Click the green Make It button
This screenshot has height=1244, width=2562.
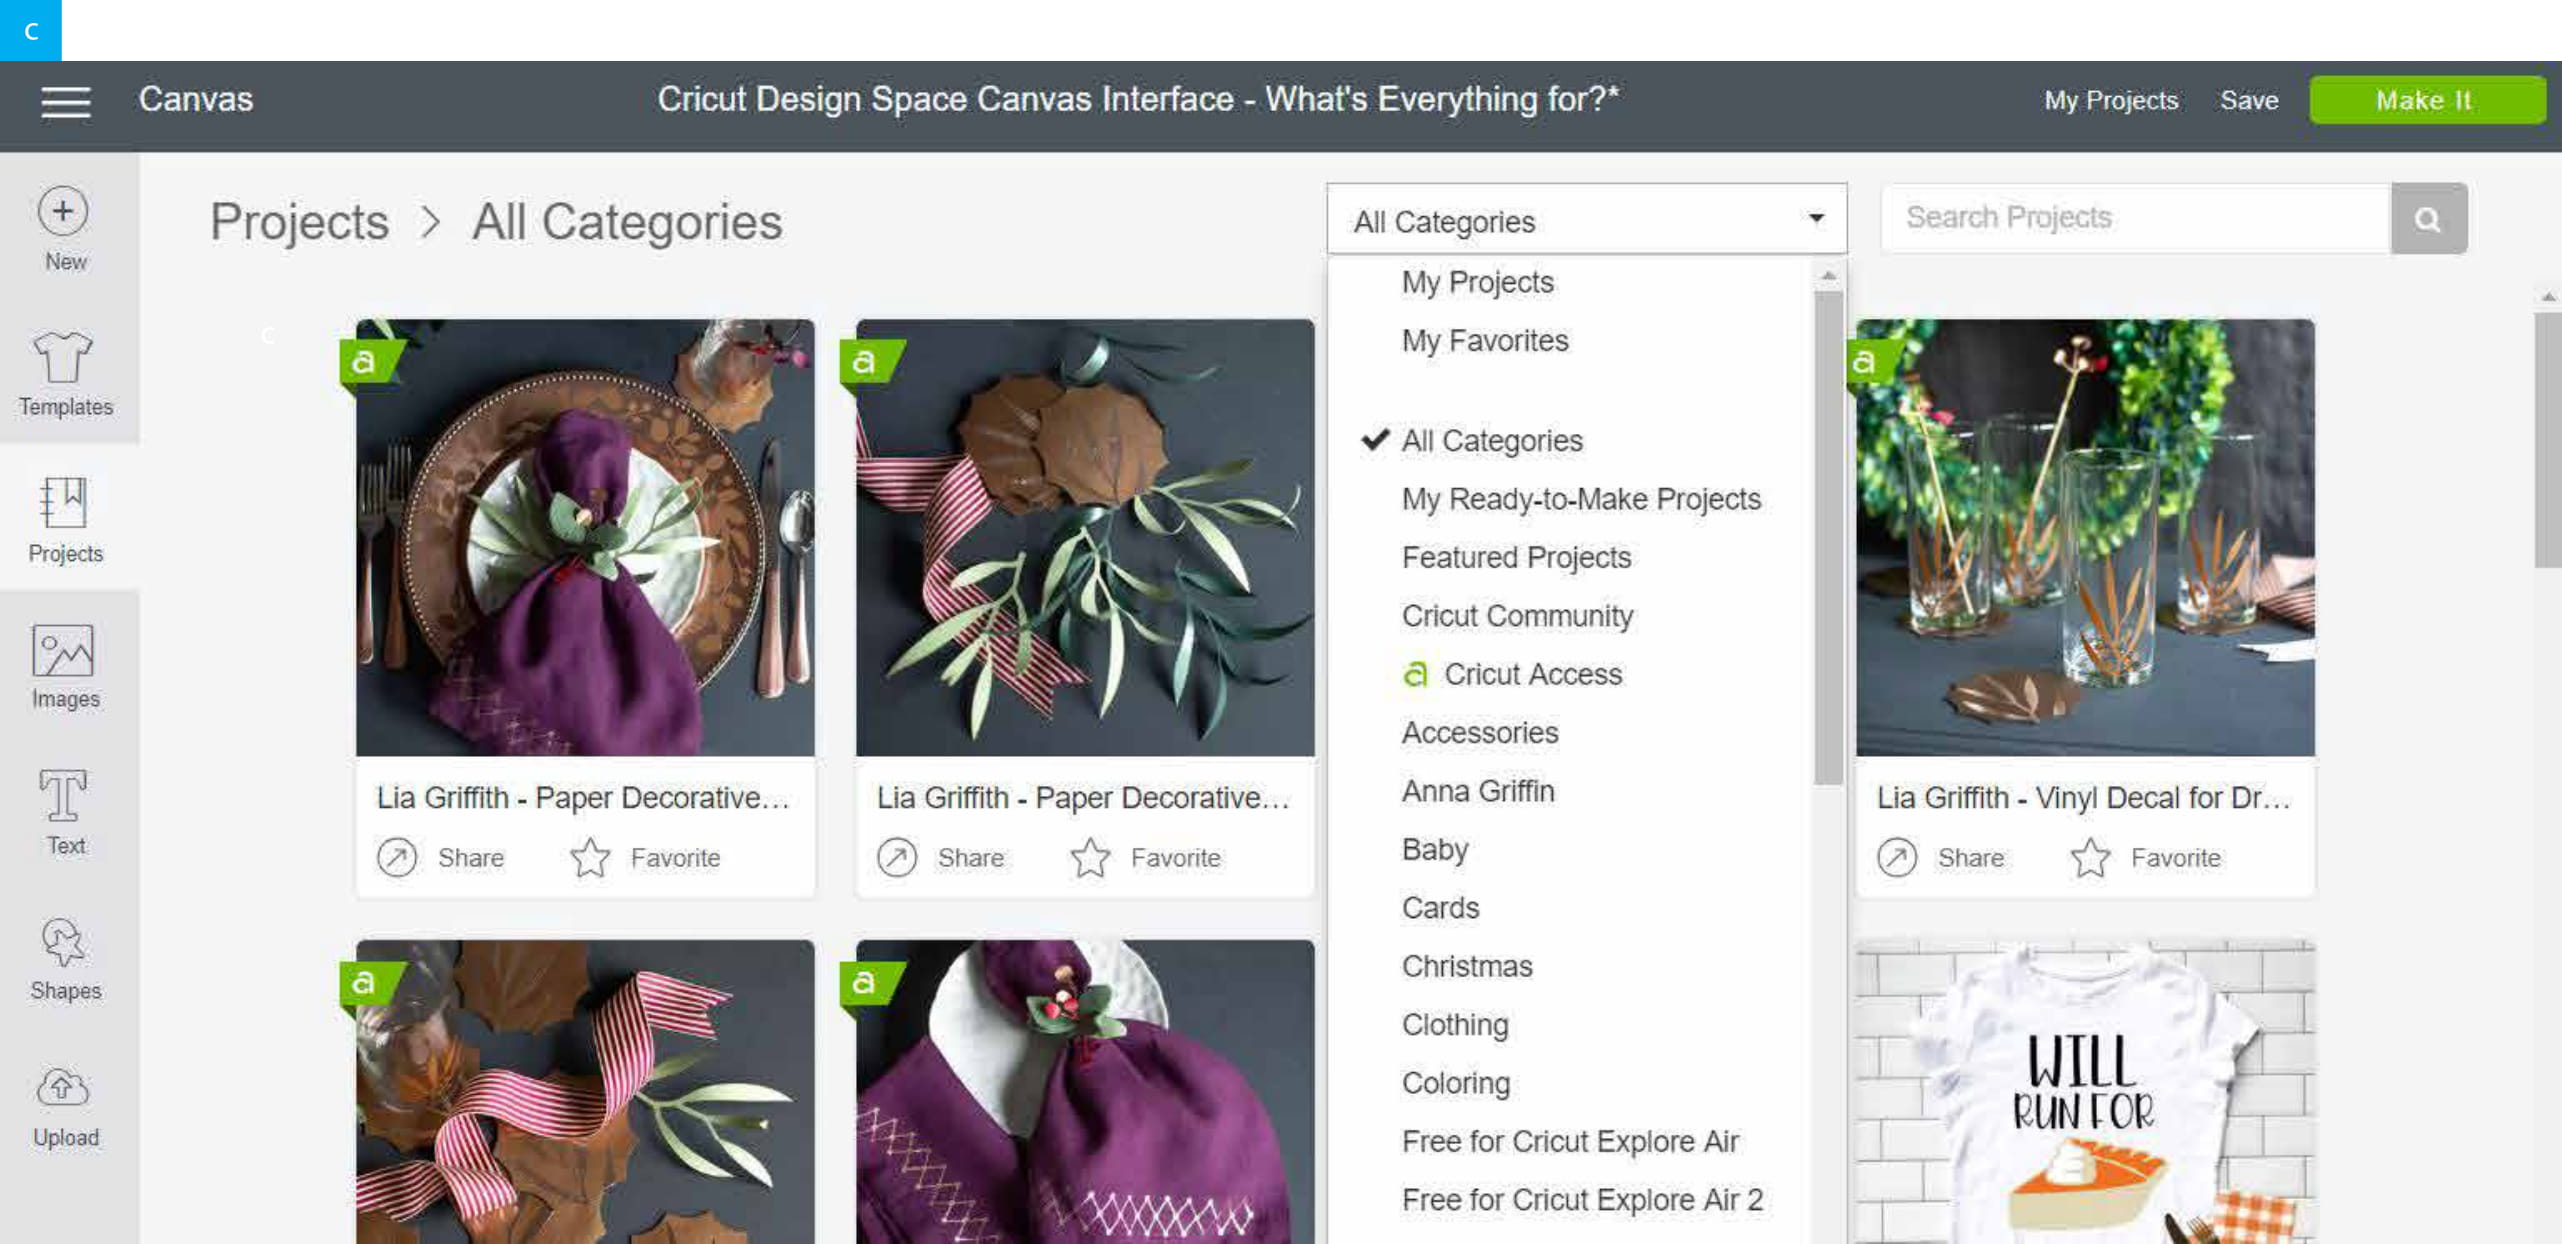coord(2427,100)
